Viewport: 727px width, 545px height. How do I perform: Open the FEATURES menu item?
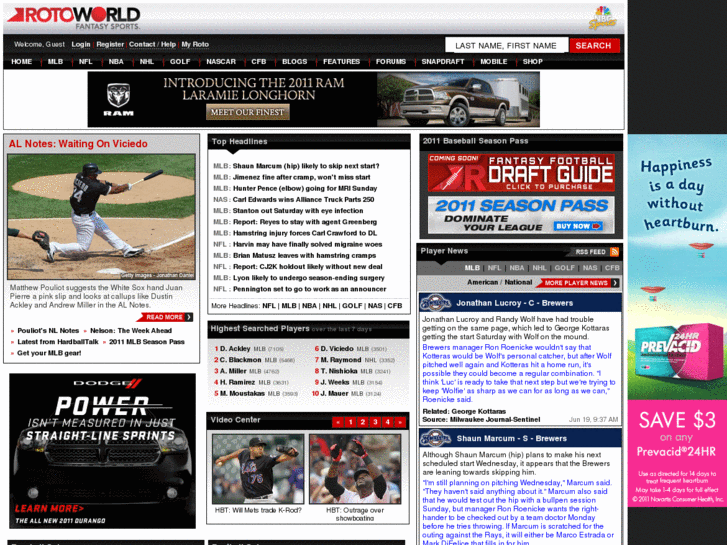click(x=342, y=62)
